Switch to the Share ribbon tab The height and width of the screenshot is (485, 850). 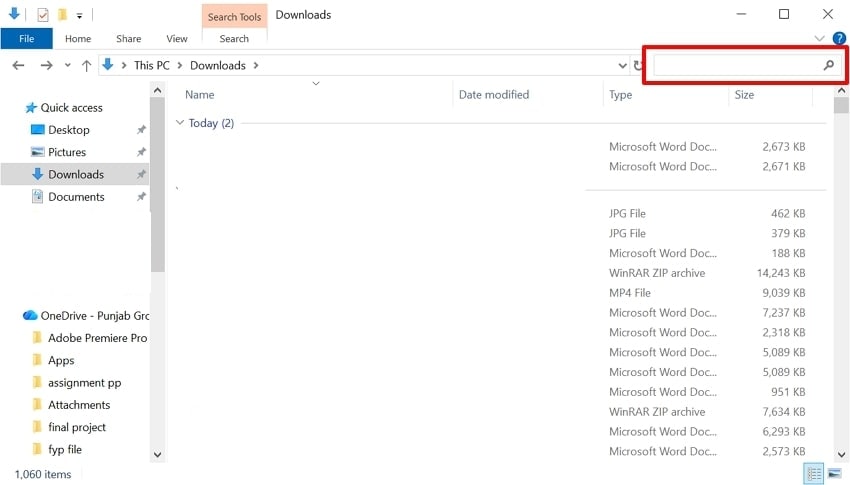(x=128, y=38)
